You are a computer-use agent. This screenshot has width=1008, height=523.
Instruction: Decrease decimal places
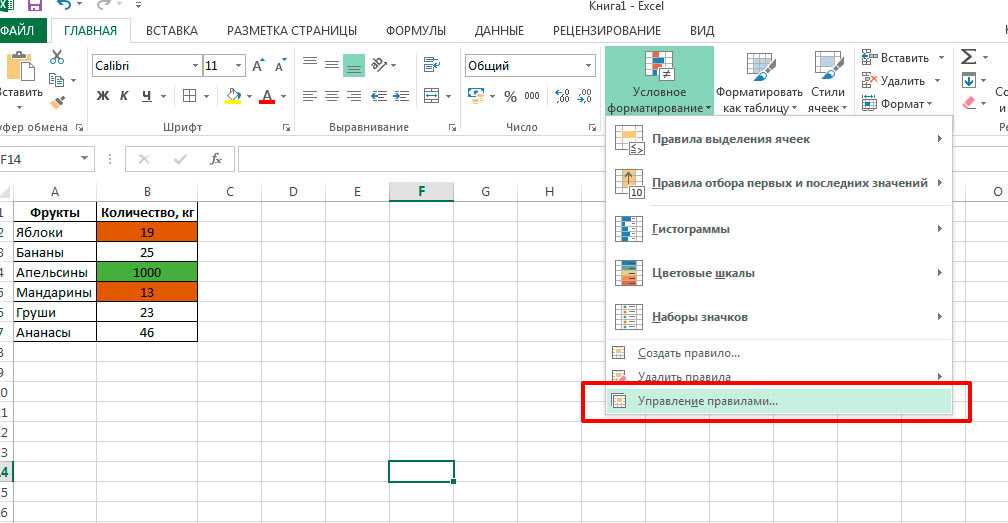pyautogui.click(x=584, y=96)
